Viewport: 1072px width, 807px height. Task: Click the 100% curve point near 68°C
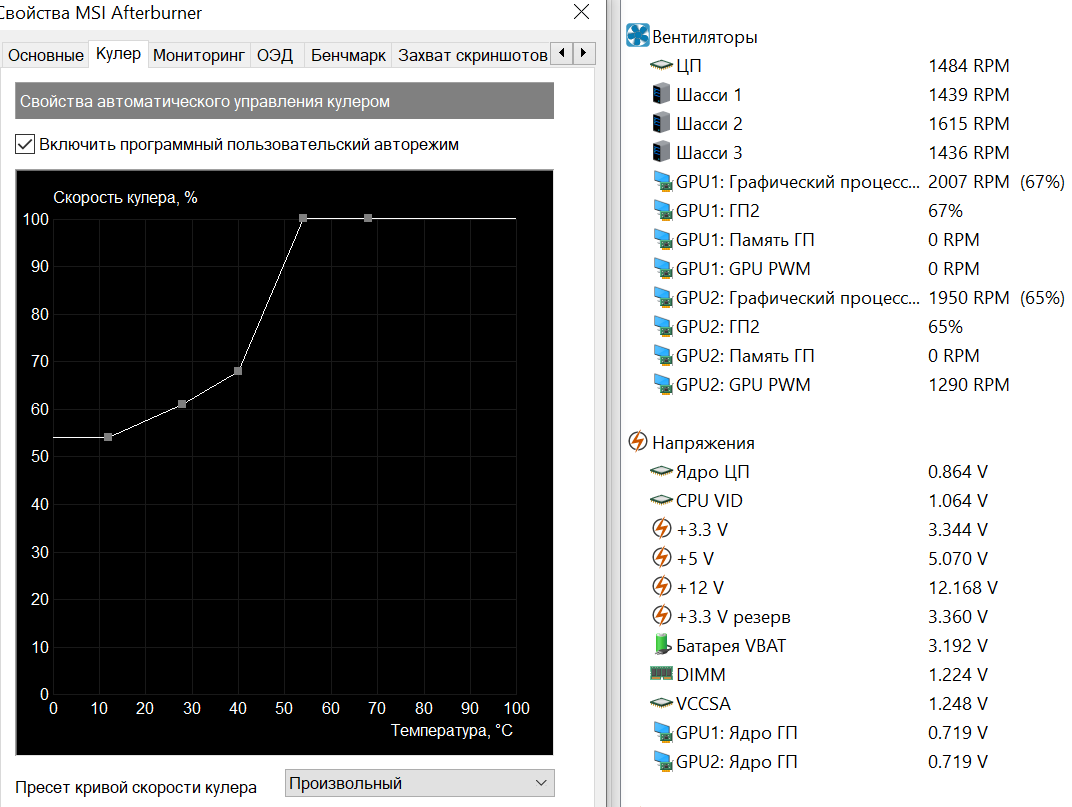click(368, 218)
